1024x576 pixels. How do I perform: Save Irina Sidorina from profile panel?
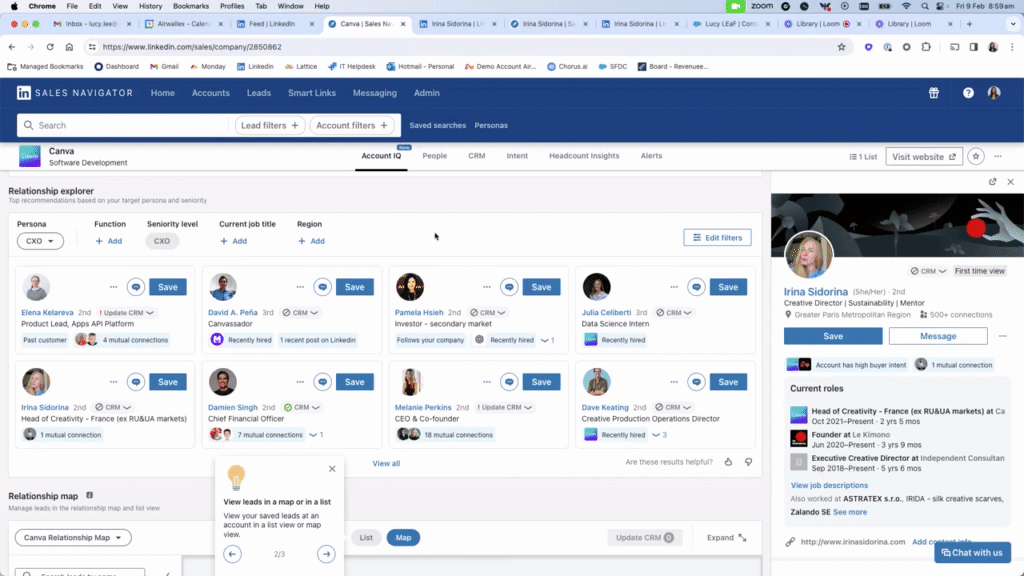(833, 336)
